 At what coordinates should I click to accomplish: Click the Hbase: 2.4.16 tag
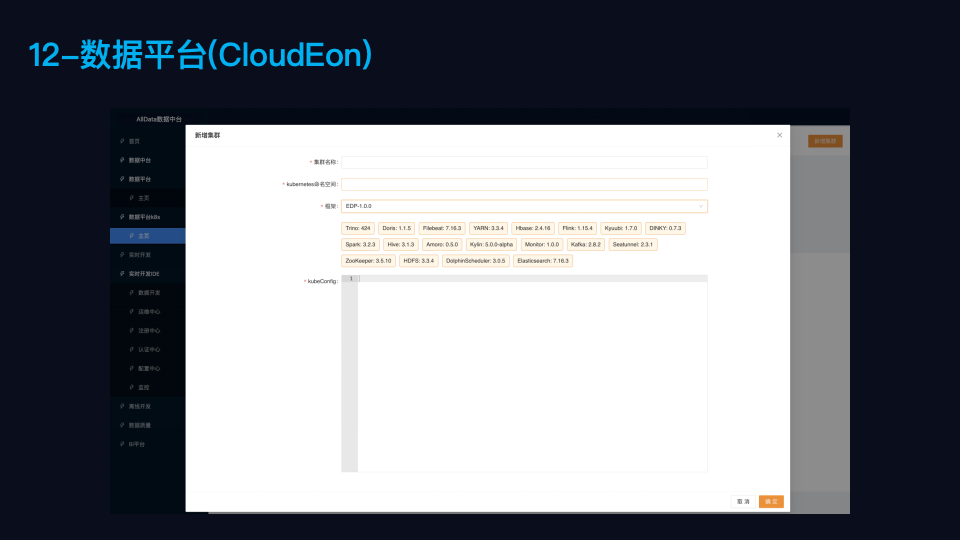click(533, 228)
